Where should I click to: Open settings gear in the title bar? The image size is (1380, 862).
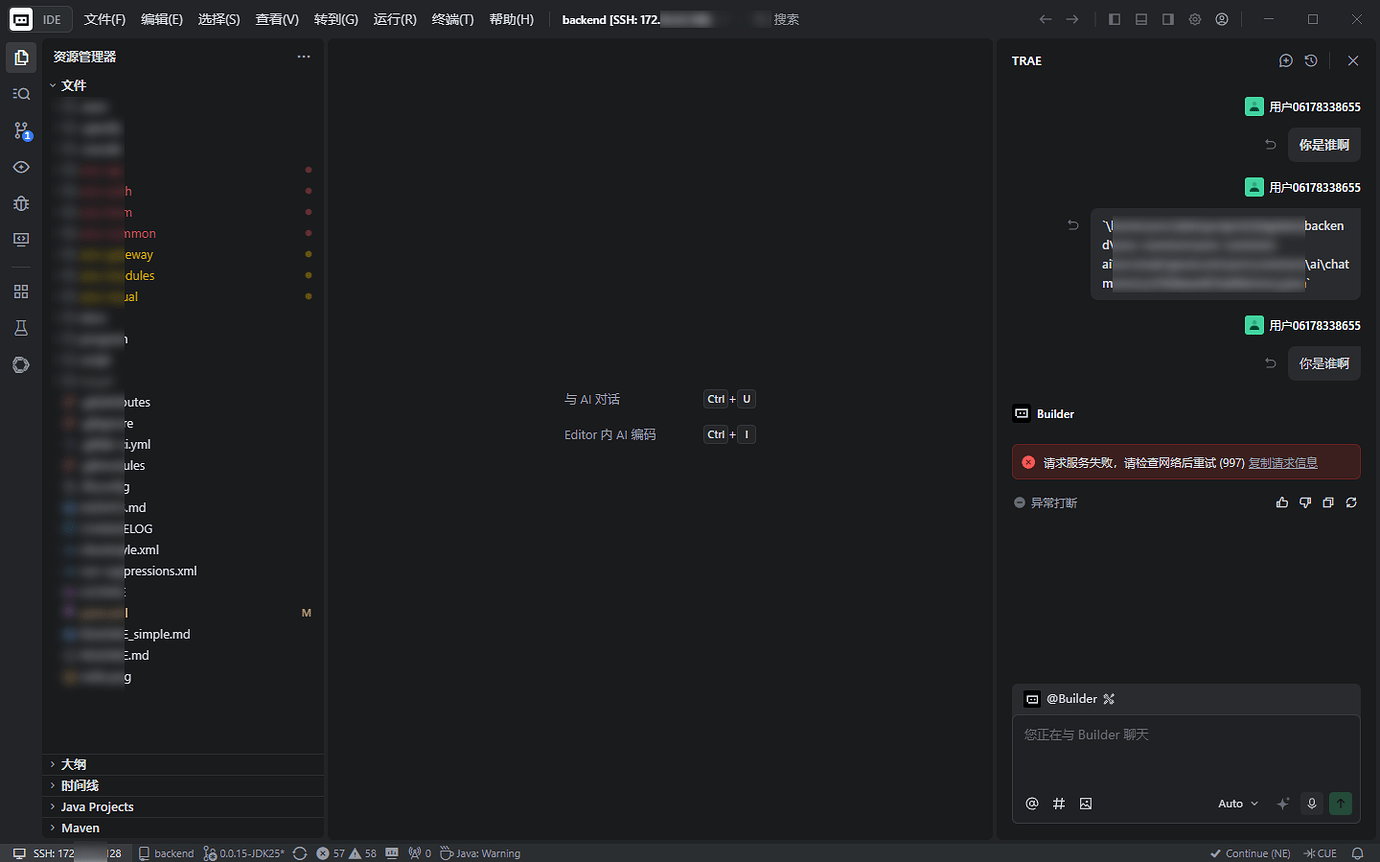(x=1195, y=19)
